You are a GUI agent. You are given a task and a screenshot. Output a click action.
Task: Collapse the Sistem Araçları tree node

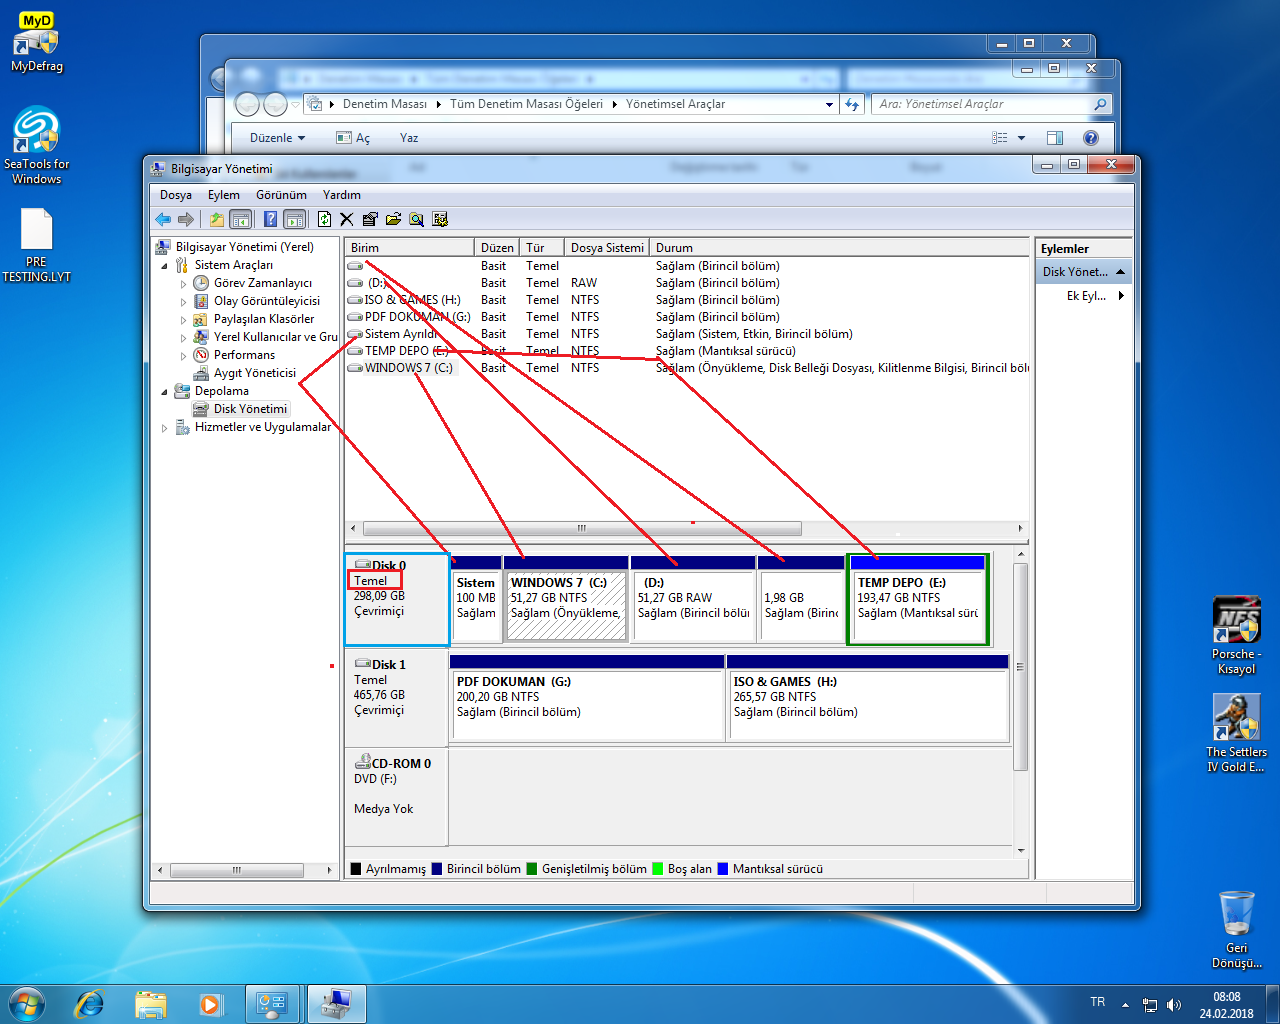pyautogui.click(x=165, y=266)
